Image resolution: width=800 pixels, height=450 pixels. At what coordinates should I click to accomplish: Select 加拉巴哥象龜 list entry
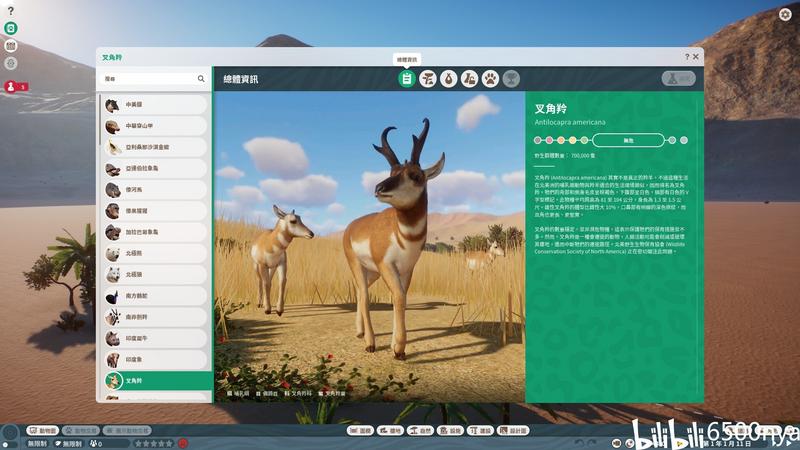(x=155, y=232)
